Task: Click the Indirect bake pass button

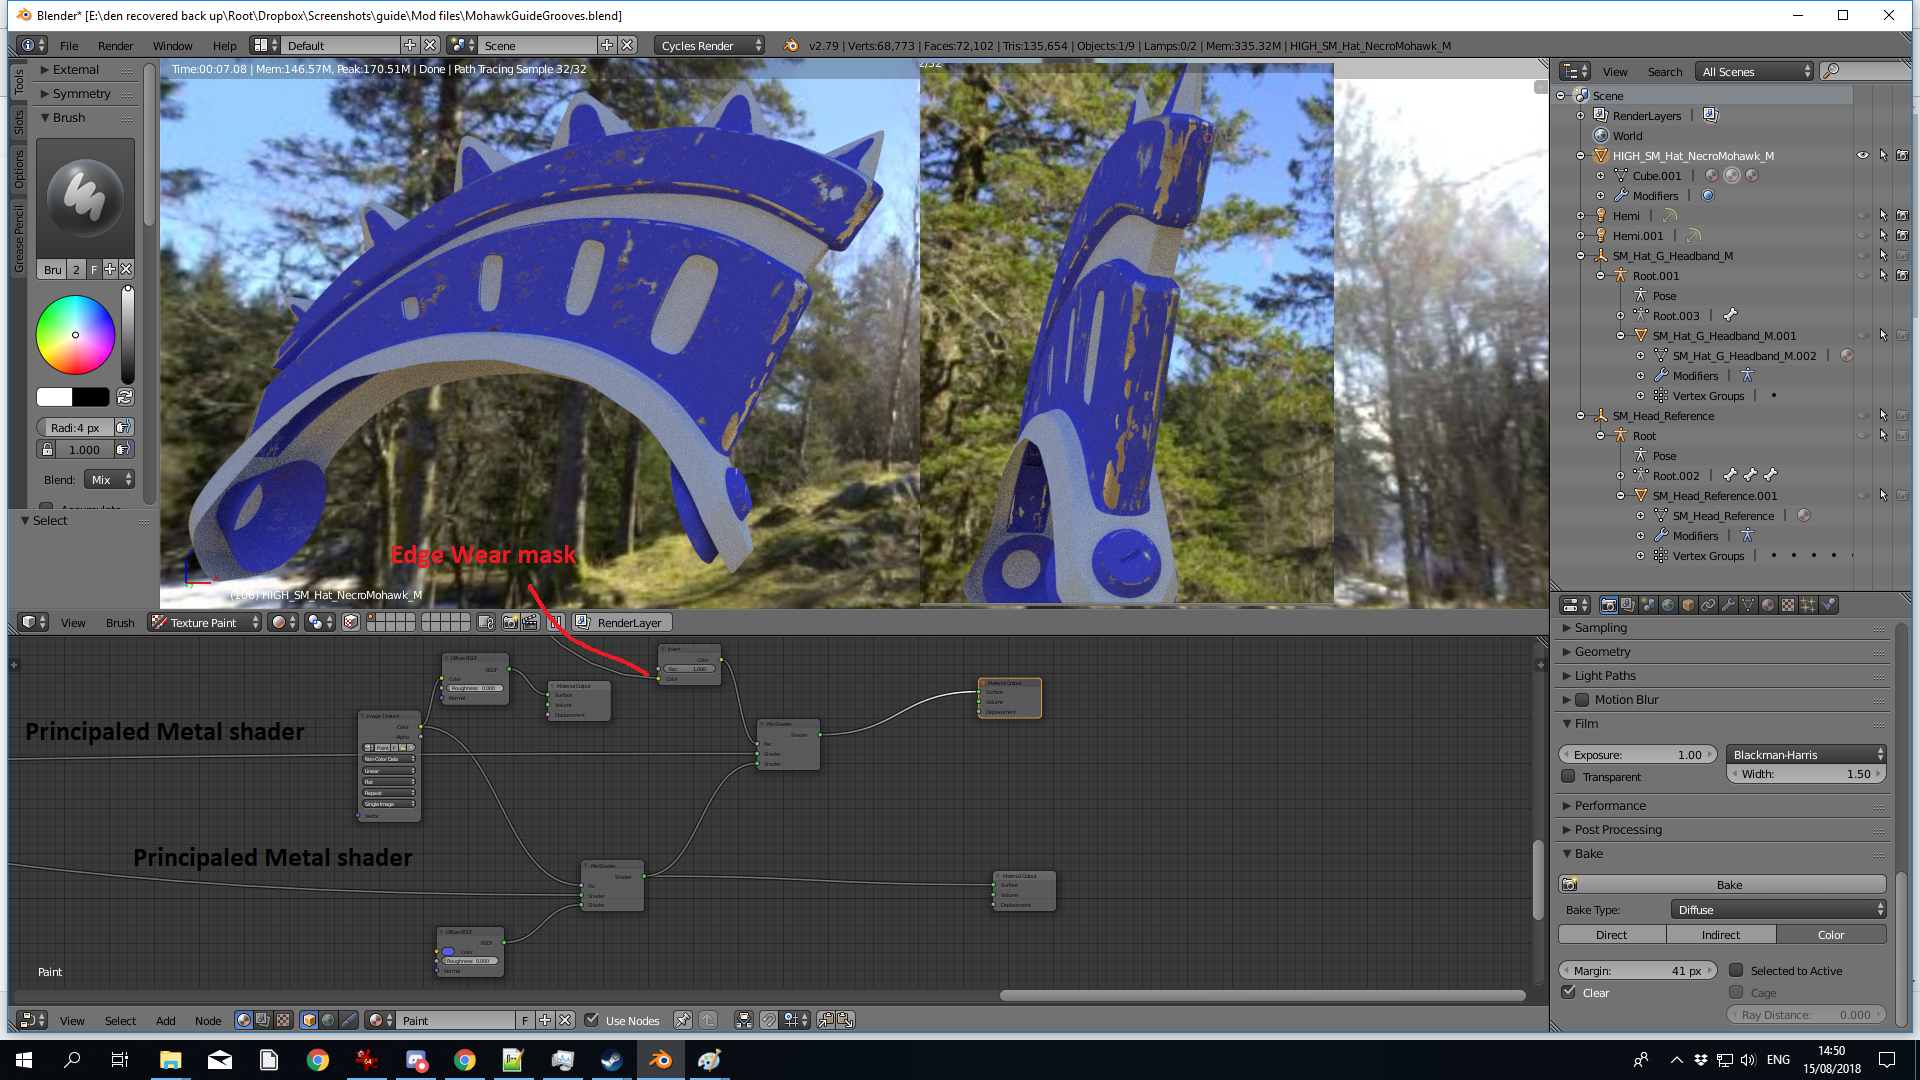Action: [x=1721, y=935]
